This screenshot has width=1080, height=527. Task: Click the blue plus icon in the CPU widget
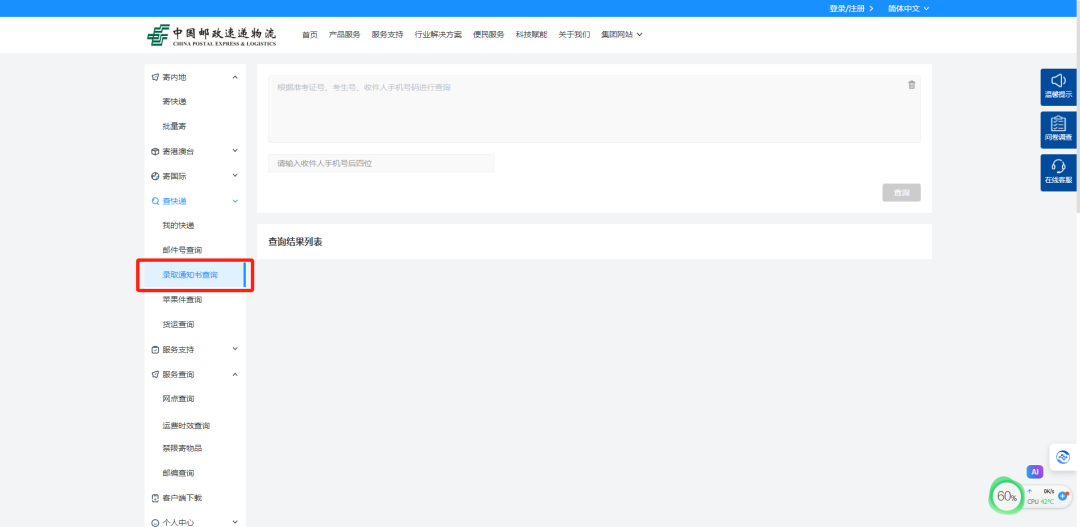click(x=1063, y=495)
